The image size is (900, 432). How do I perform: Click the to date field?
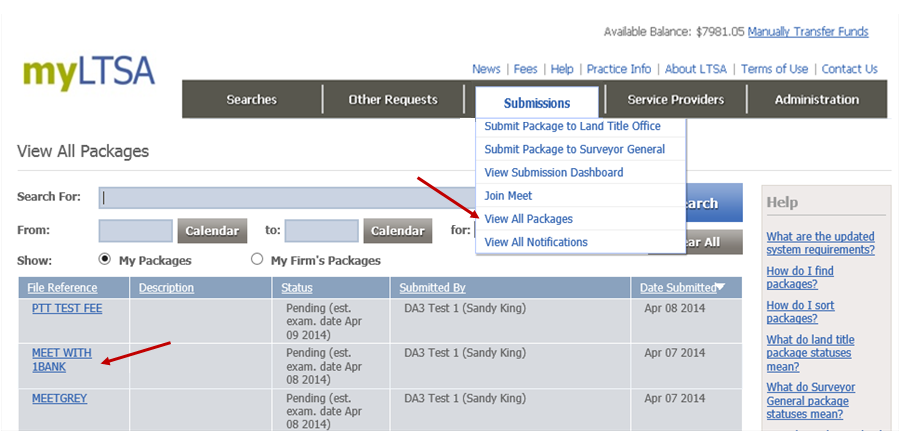[321, 231]
